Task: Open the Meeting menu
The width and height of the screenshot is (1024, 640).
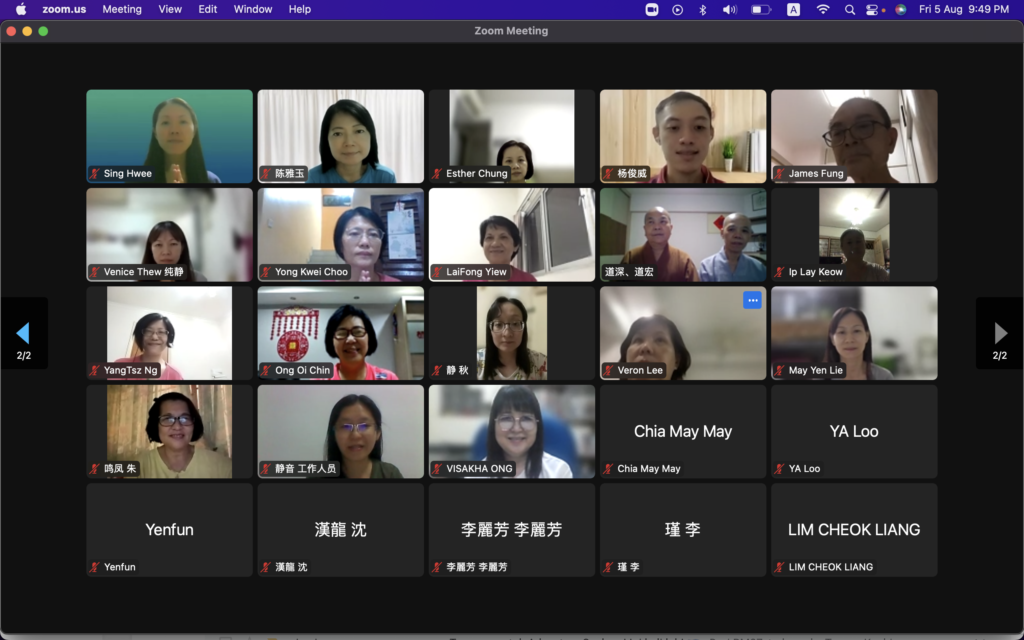Action: (122, 9)
